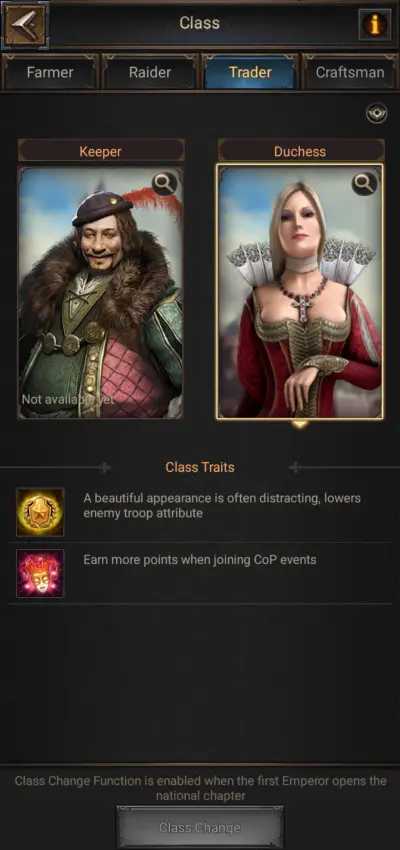
Task: Click the arrow below Duchess card
Action: 300,424
